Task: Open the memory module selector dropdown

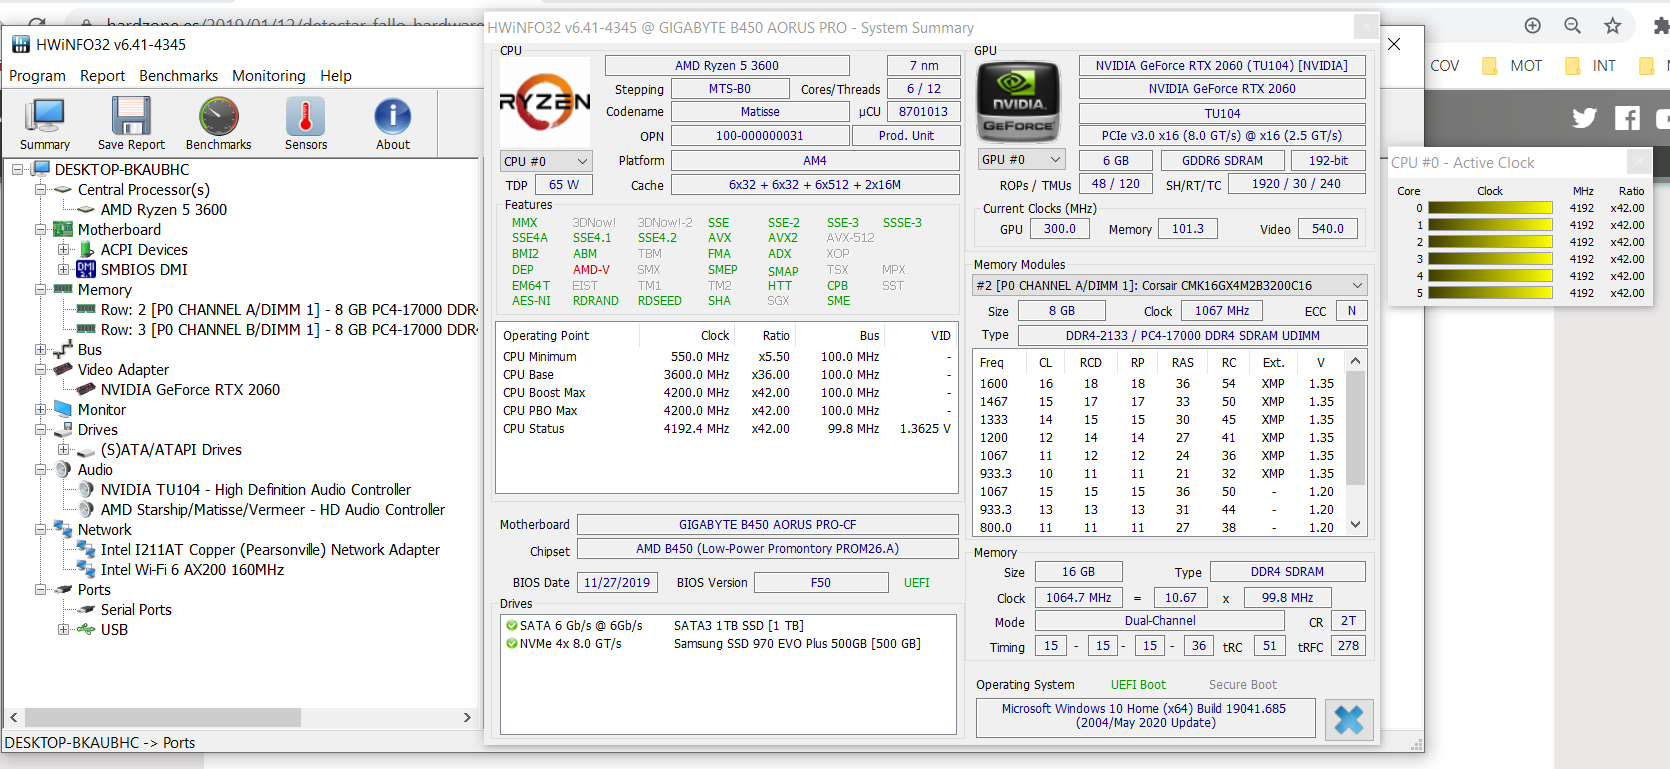Action: (x=1170, y=286)
